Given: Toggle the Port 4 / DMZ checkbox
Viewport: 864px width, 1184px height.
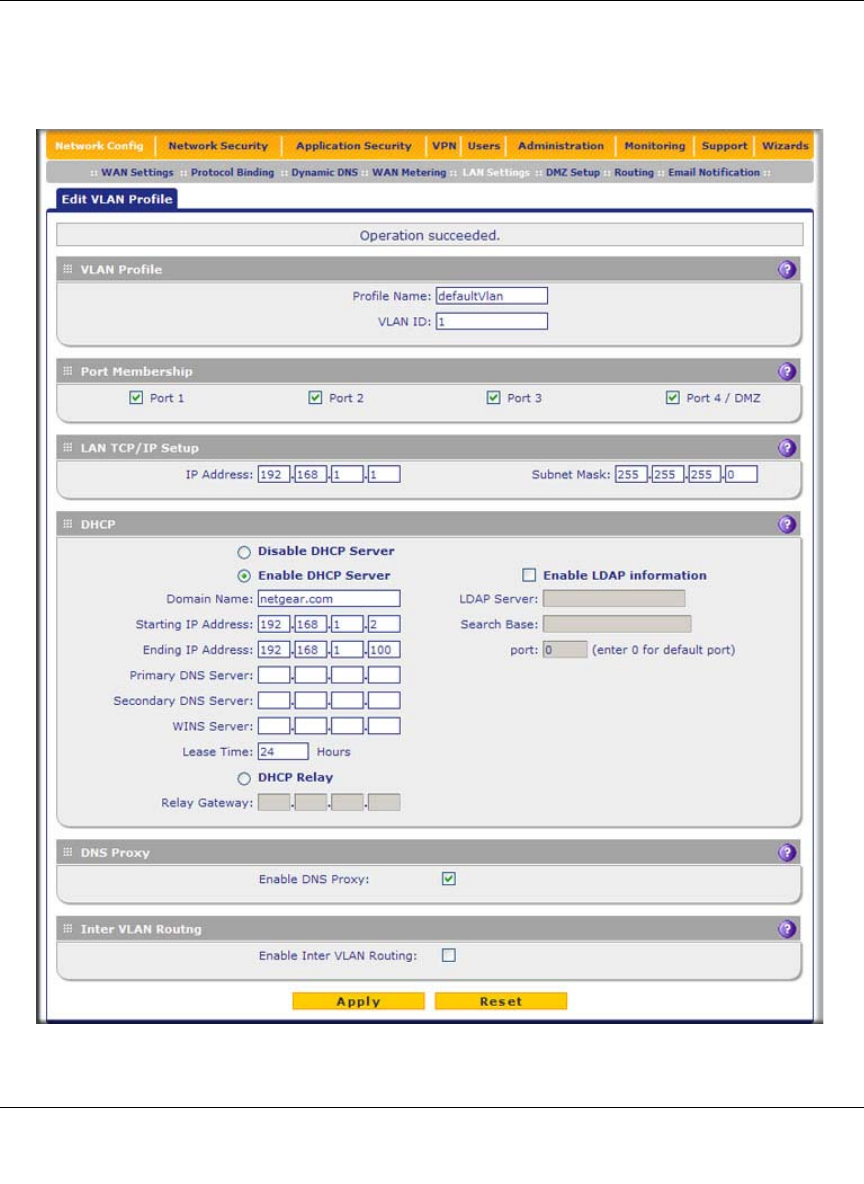Looking at the screenshot, I should pos(672,397).
